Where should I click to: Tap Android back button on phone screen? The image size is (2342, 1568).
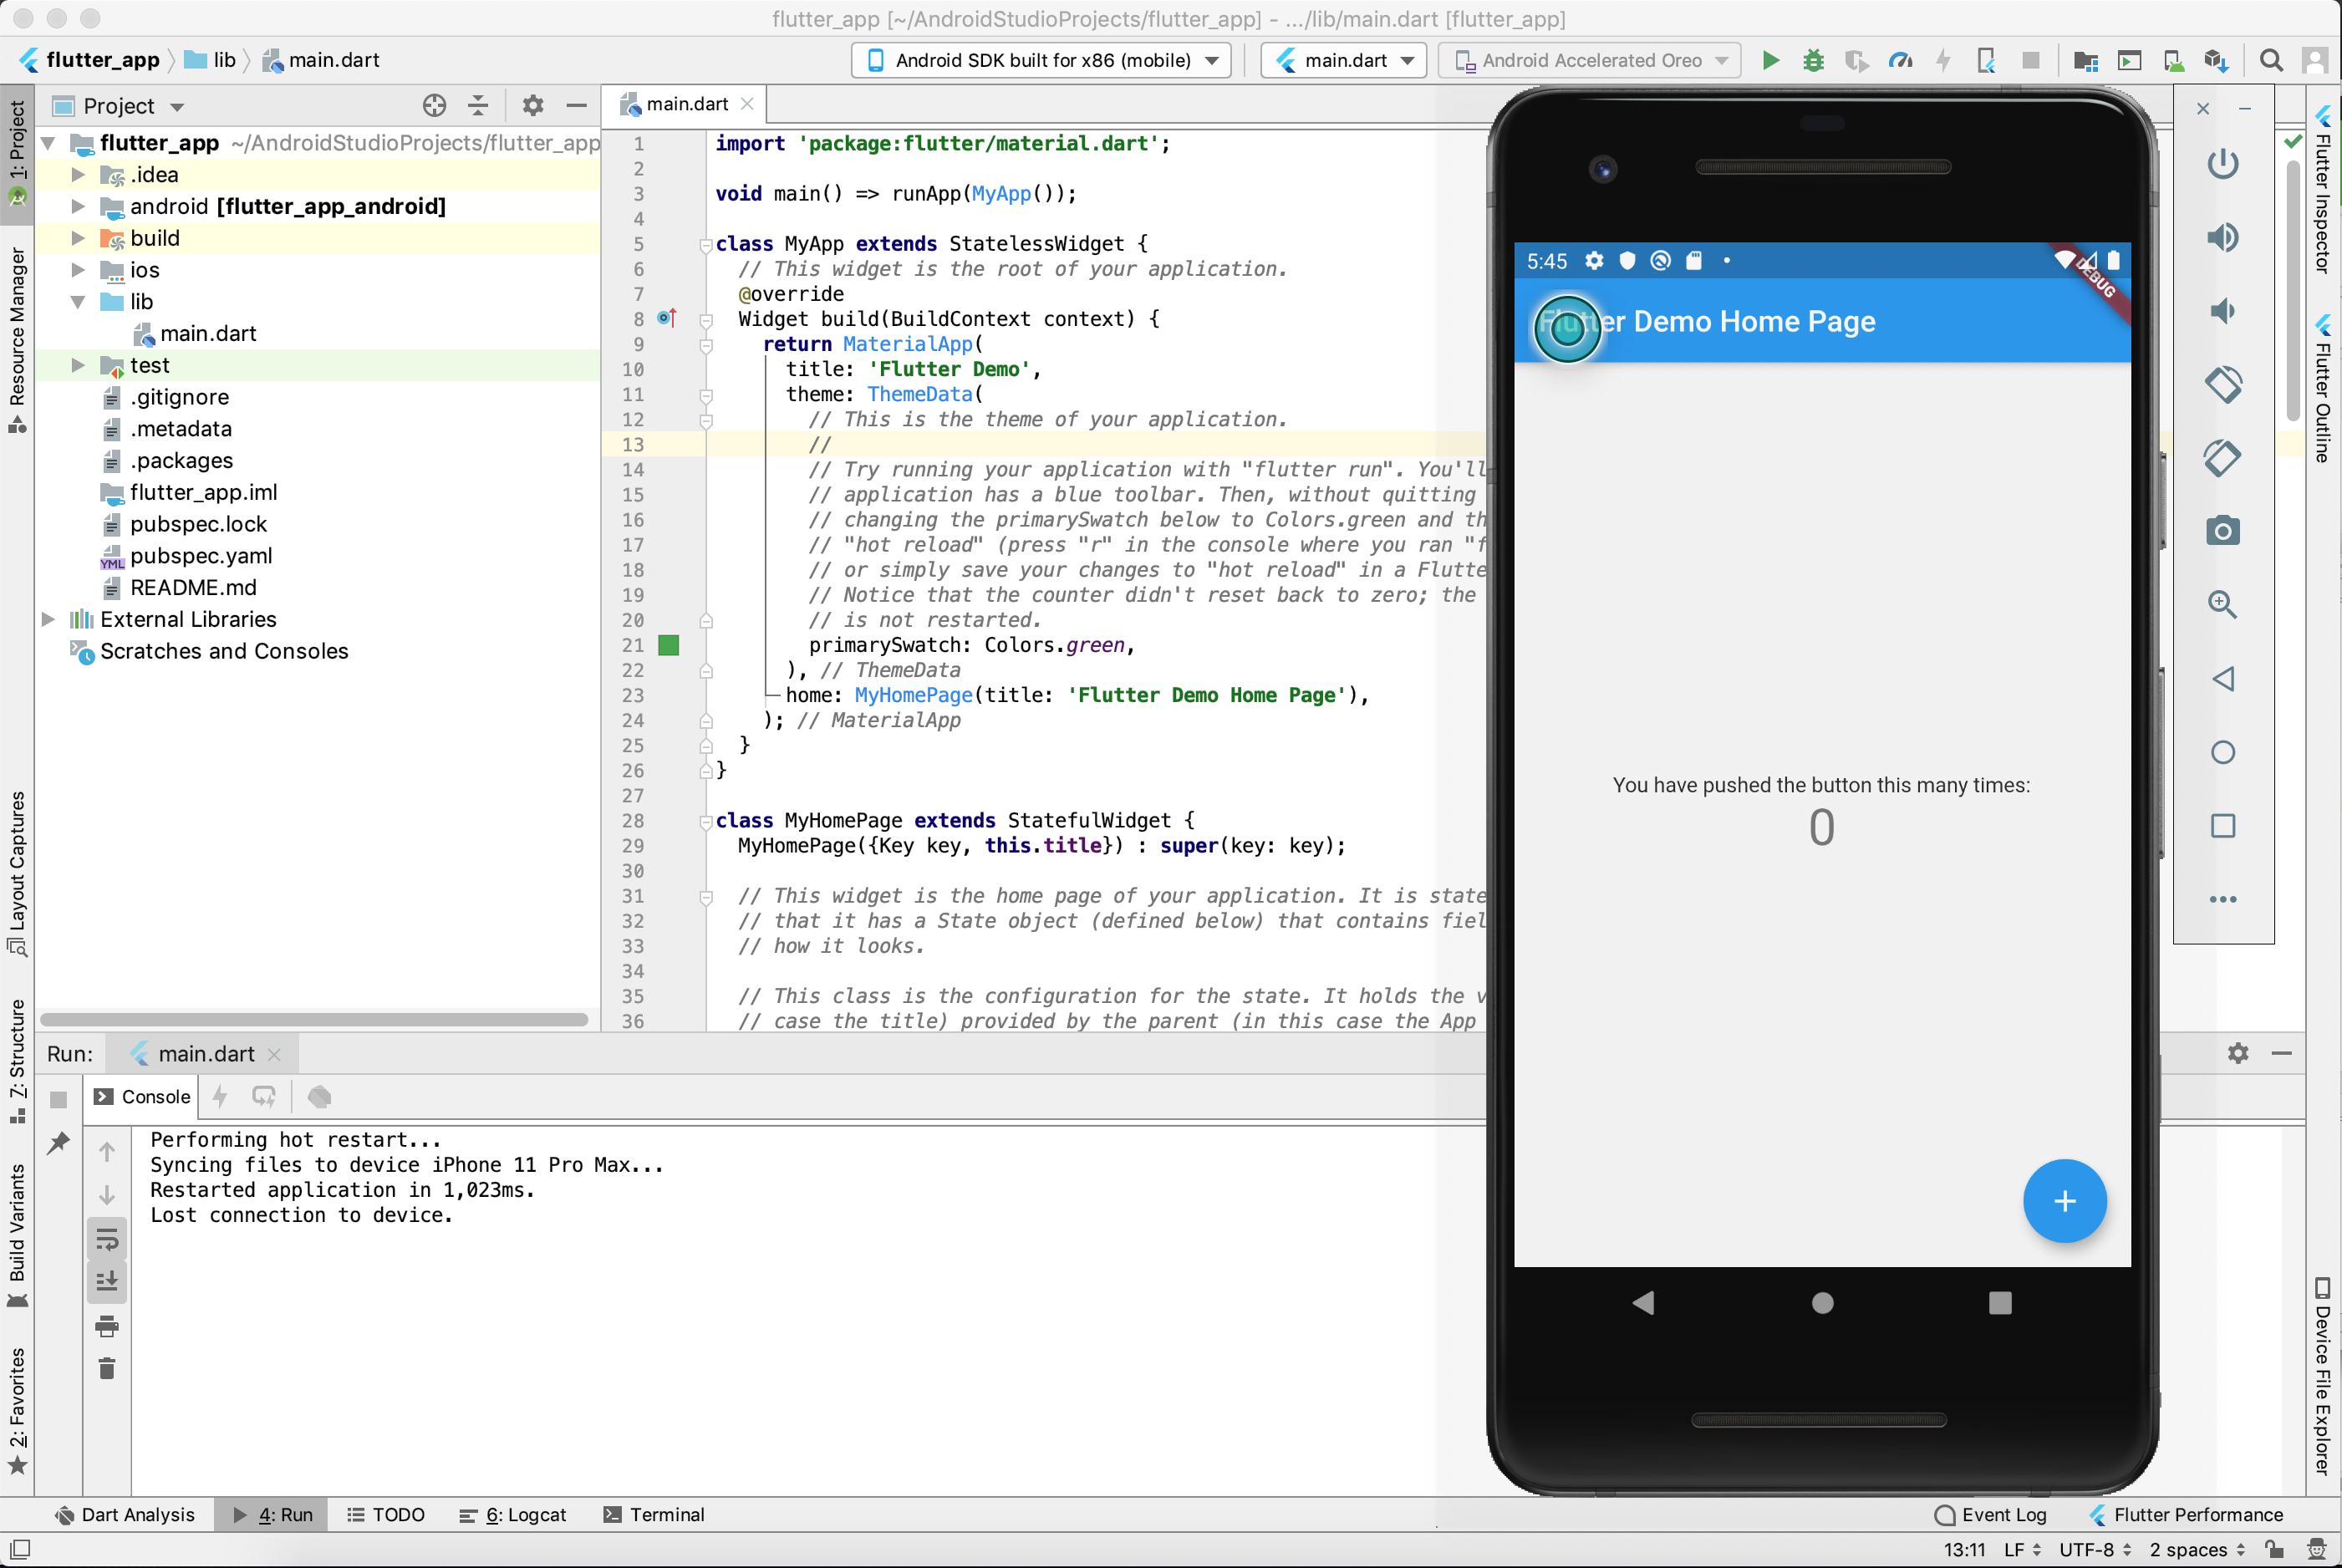pyautogui.click(x=1643, y=1302)
